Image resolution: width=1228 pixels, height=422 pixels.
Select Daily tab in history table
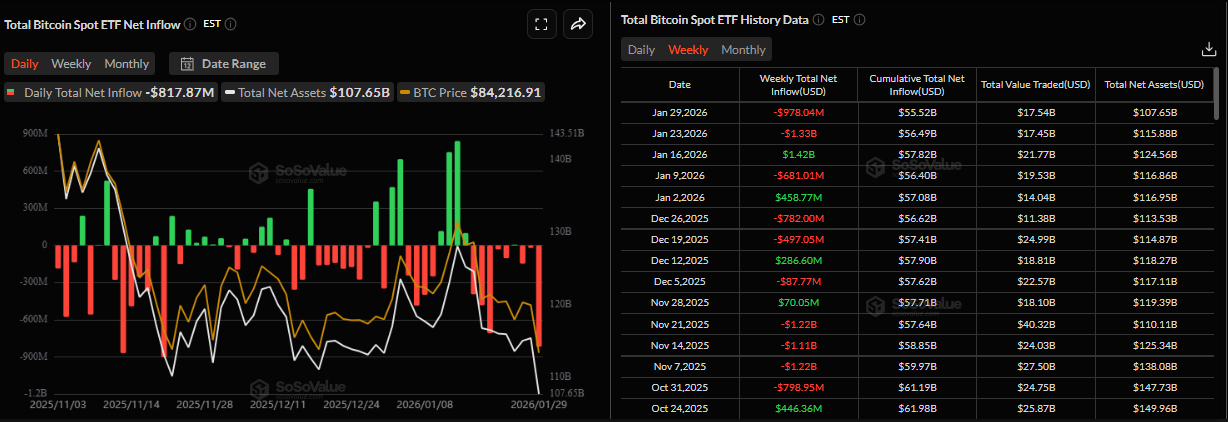(641, 50)
